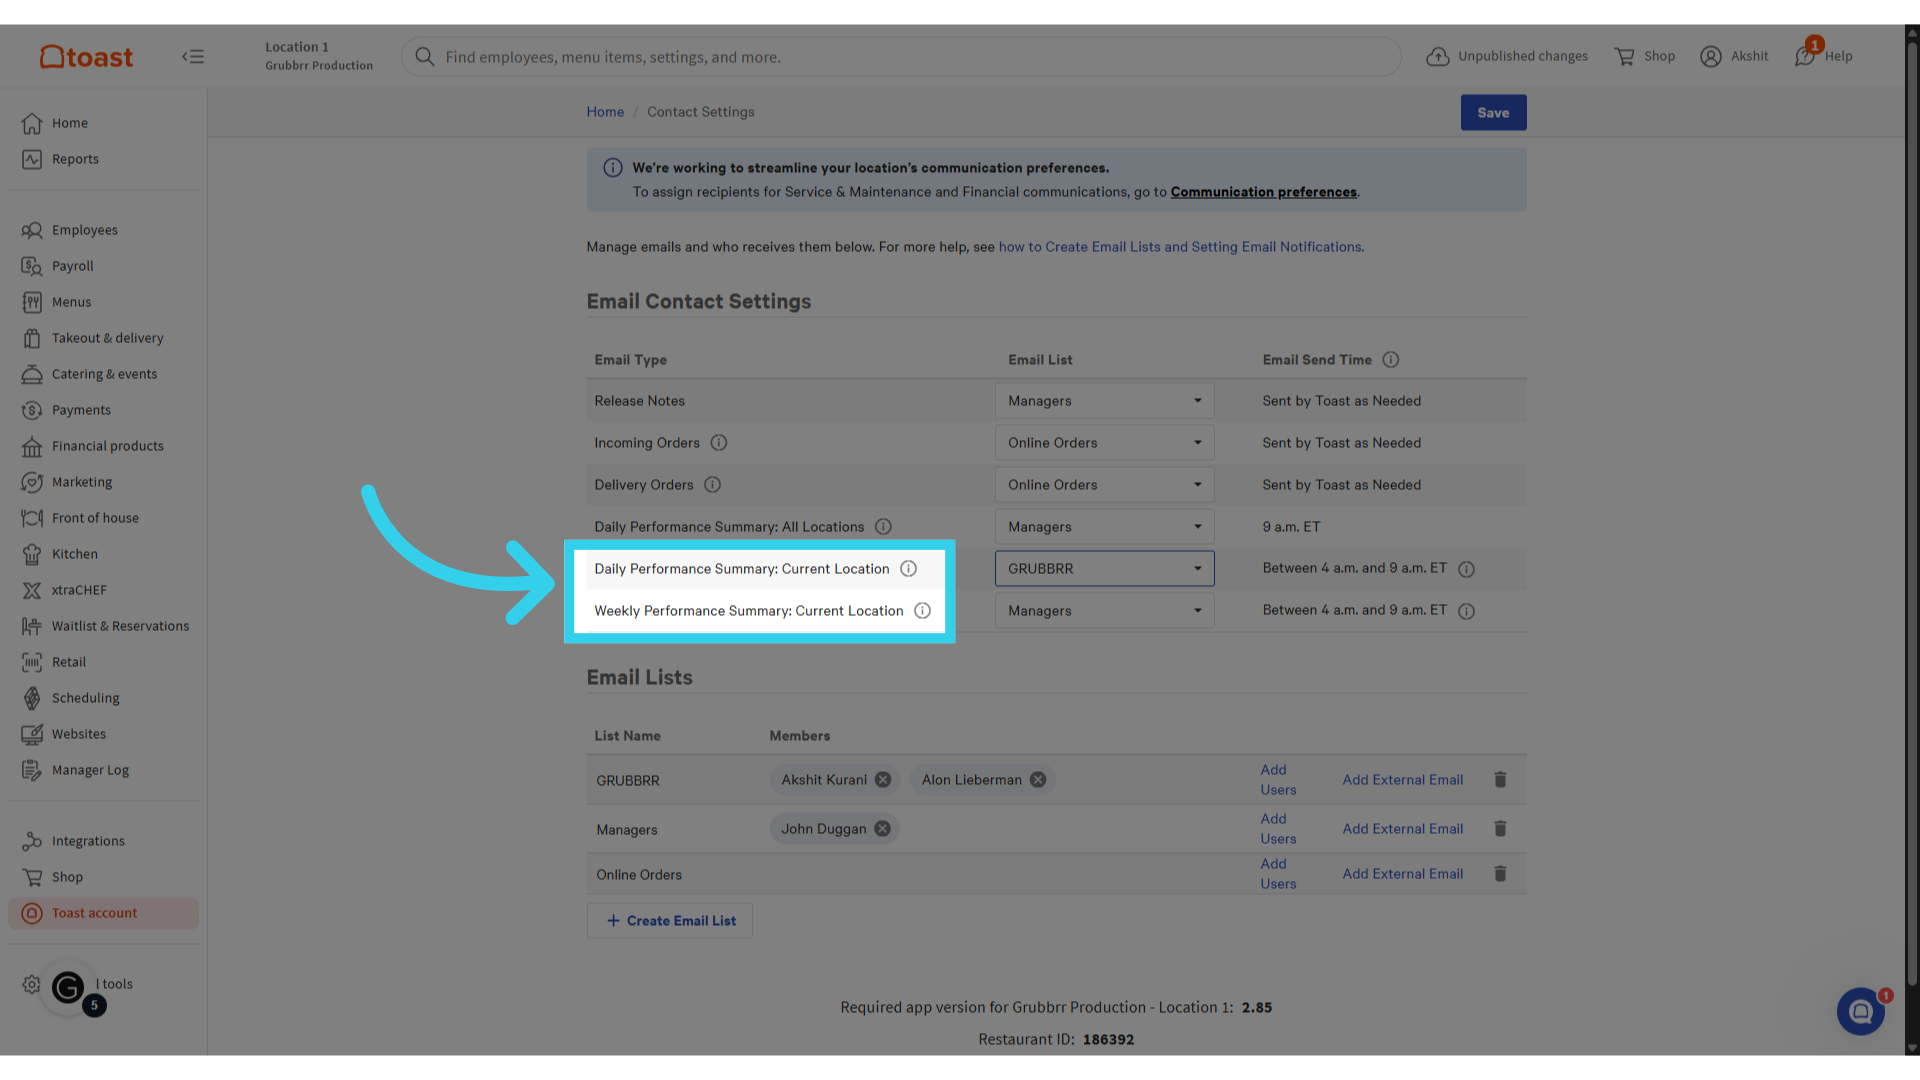Screen dimensions: 1920x1080
Task: Click the Toast logo
Action: pyautogui.click(x=86, y=57)
